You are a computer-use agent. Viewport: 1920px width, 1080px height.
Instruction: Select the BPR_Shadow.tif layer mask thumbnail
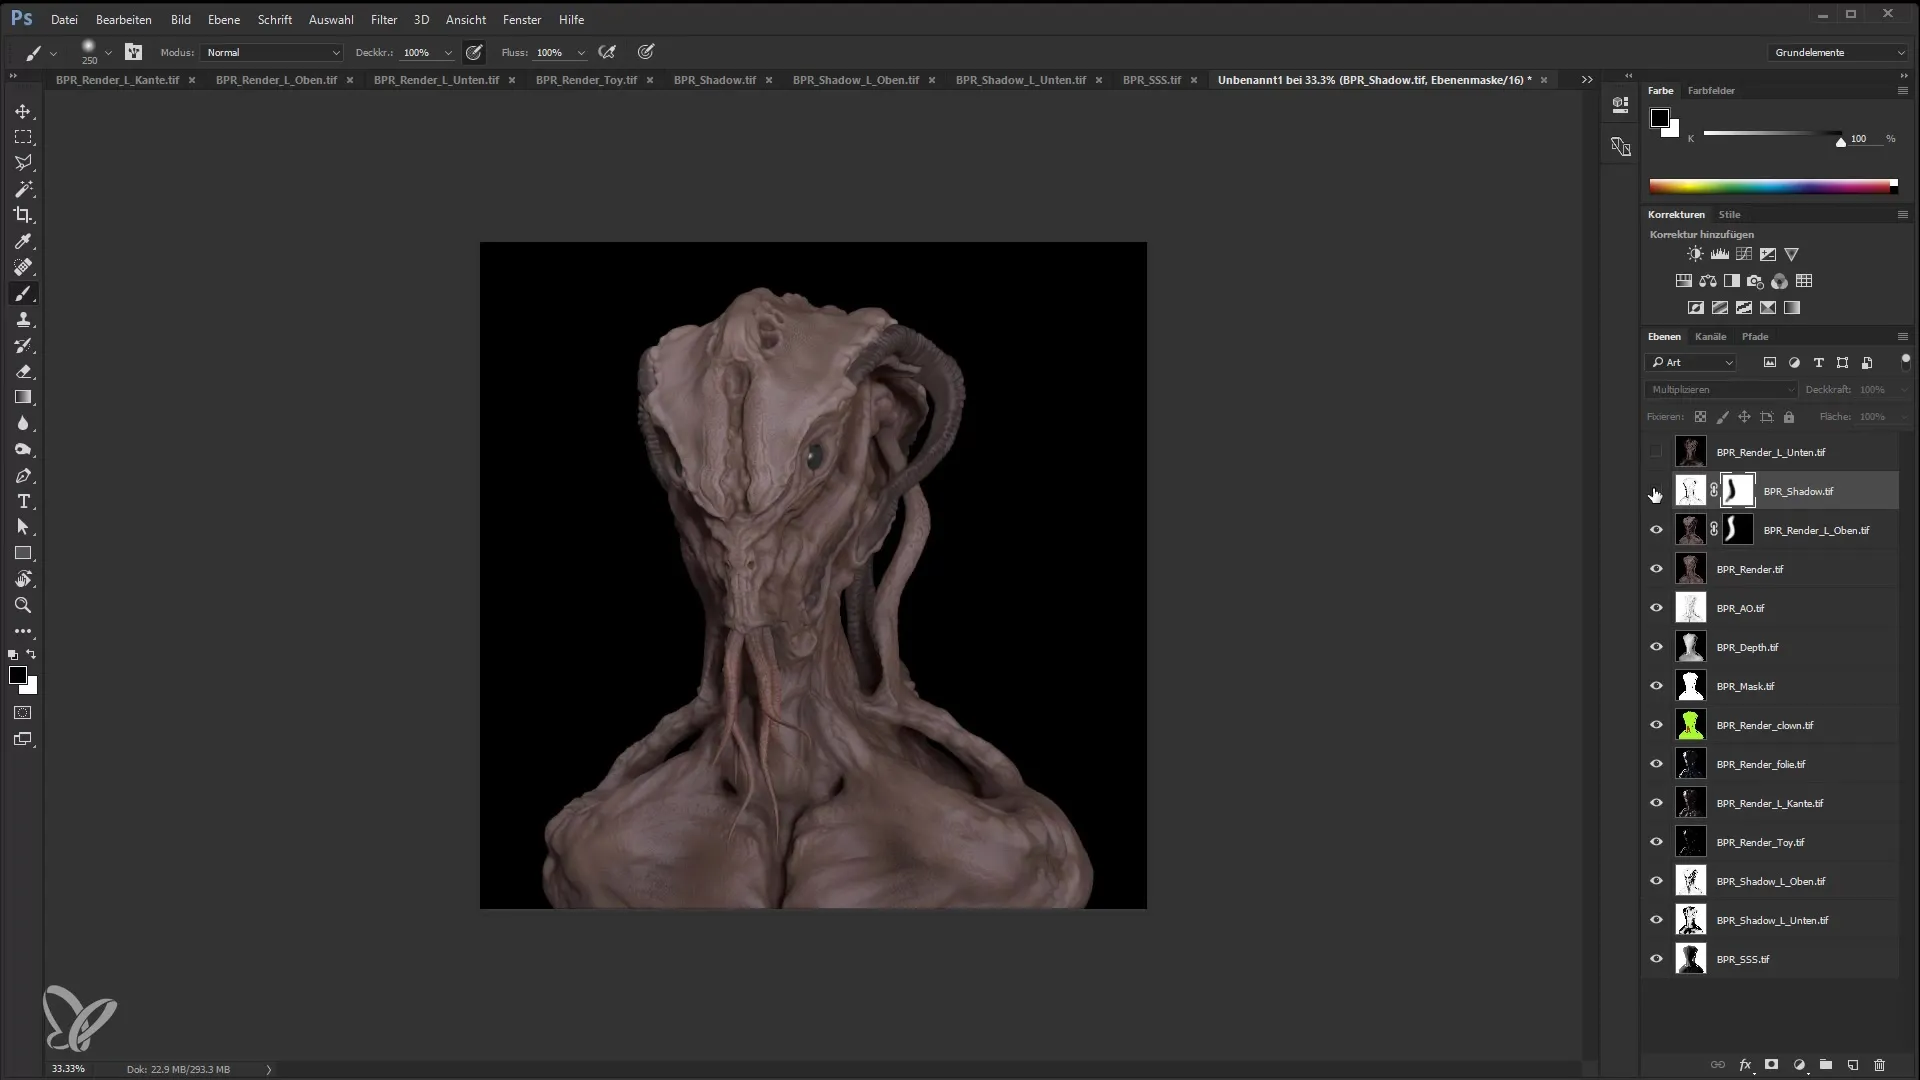[x=1738, y=491]
